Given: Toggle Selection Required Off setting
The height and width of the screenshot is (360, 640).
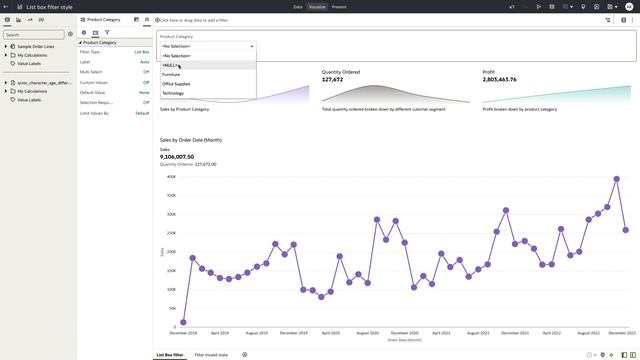Looking at the screenshot, I should pyautogui.click(x=146, y=102).
